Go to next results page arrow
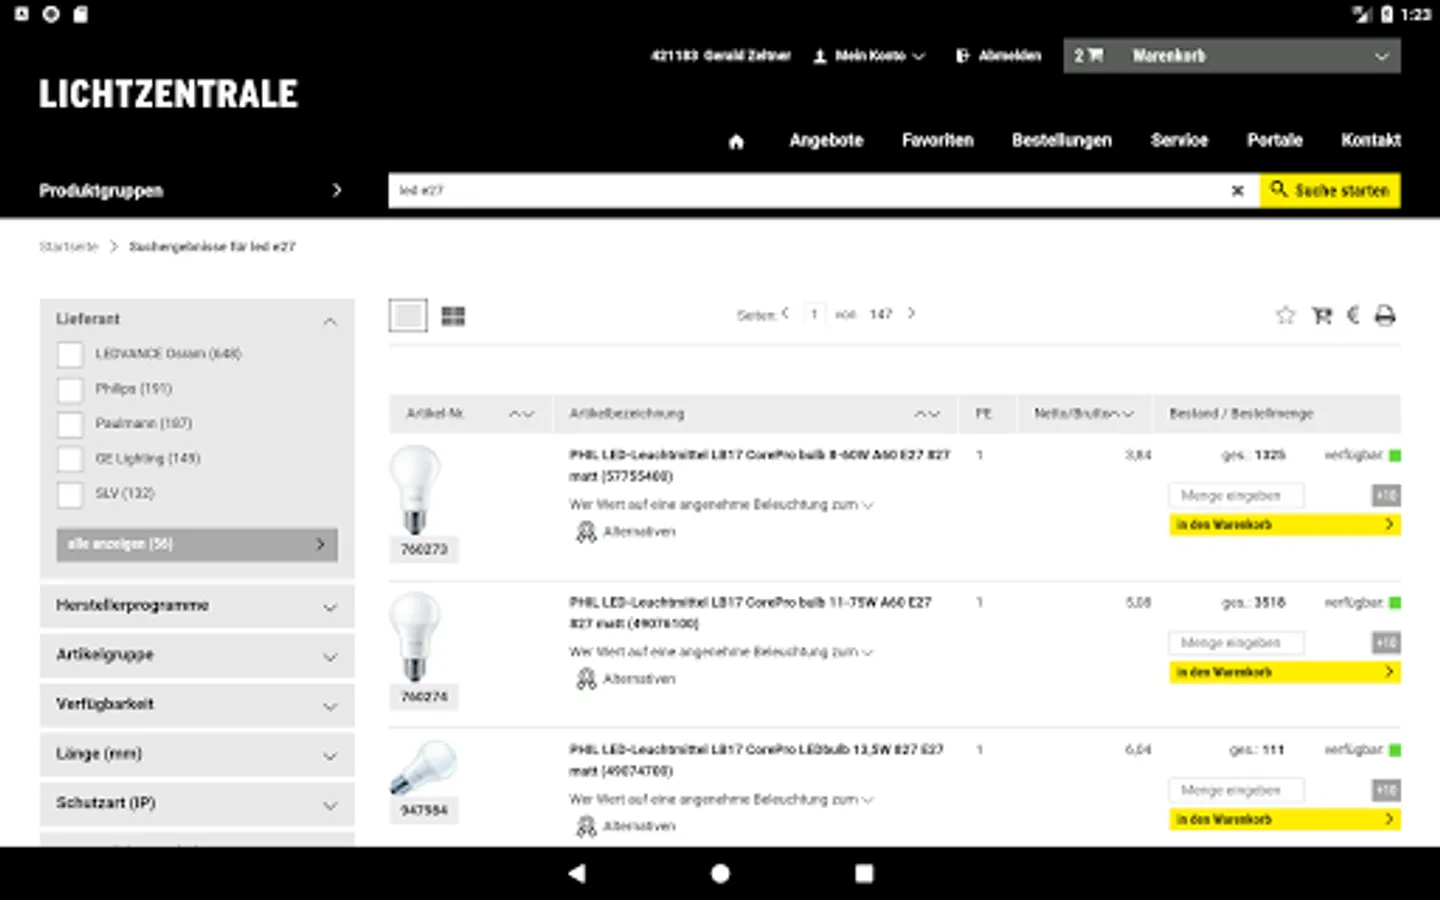This screenshot has width=1440, height=900. point(911,313)
